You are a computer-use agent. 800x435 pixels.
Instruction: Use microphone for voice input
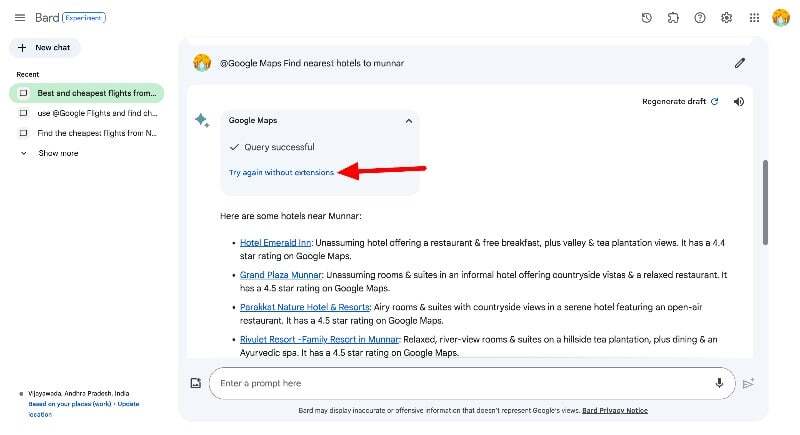pos(719,383)
